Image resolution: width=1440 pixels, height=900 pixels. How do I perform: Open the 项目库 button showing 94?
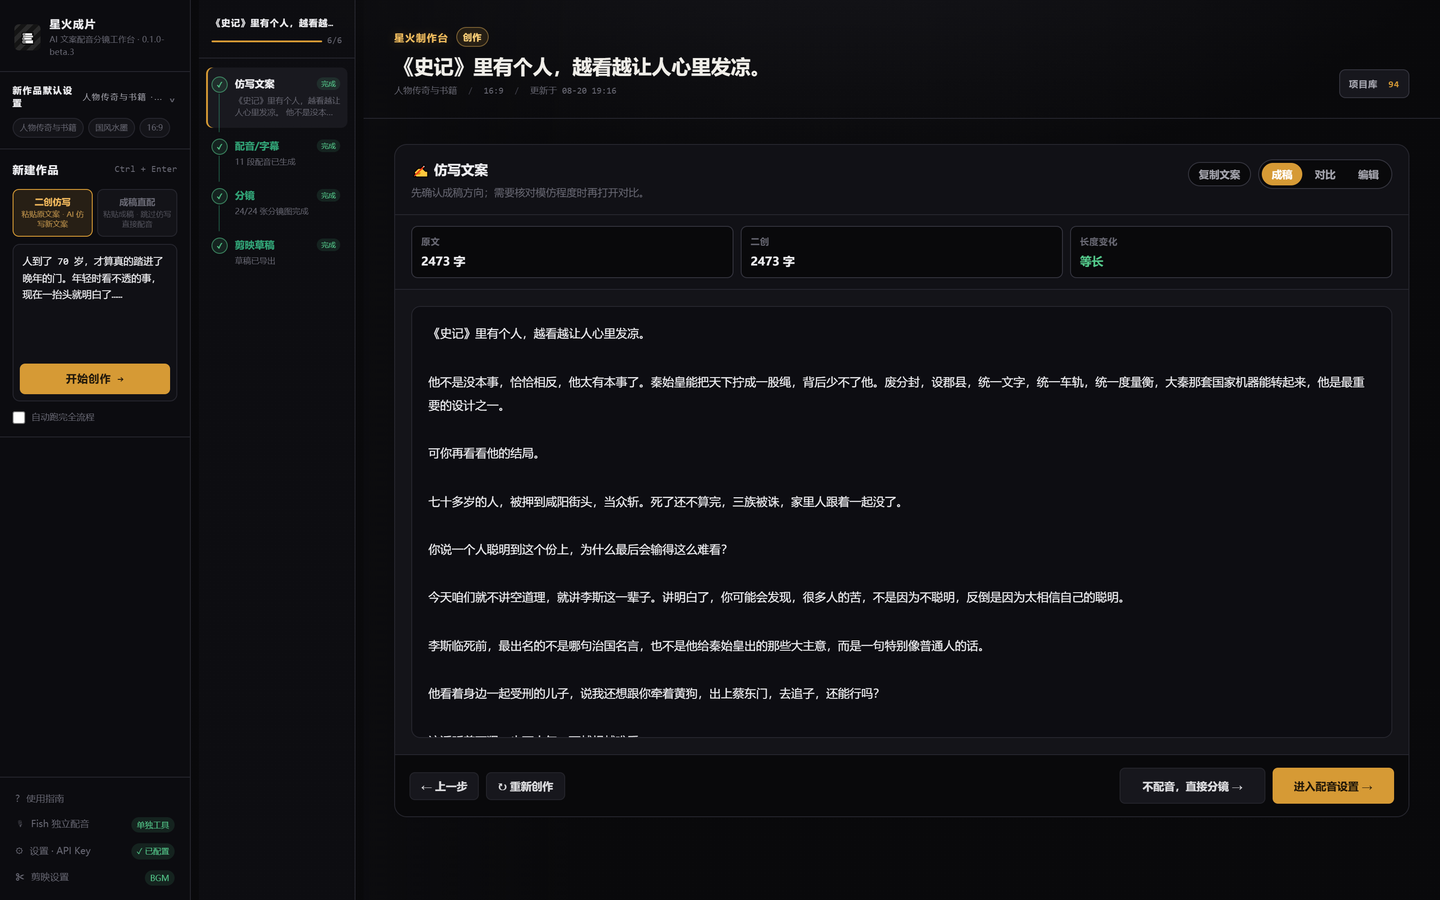[x=1374, y=84]
